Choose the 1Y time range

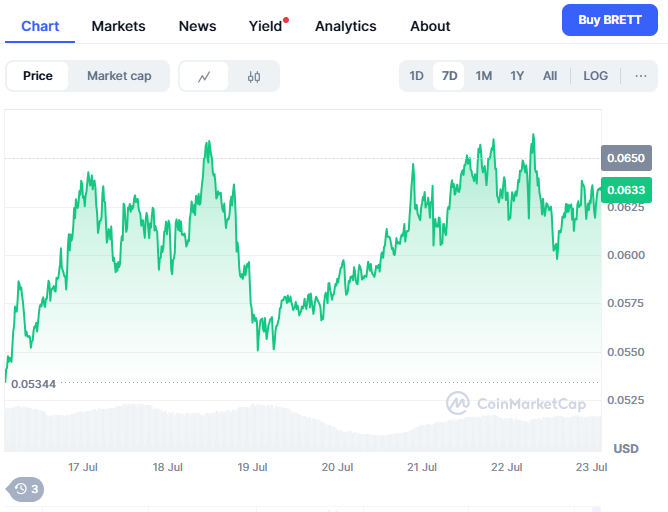(517, 75)
